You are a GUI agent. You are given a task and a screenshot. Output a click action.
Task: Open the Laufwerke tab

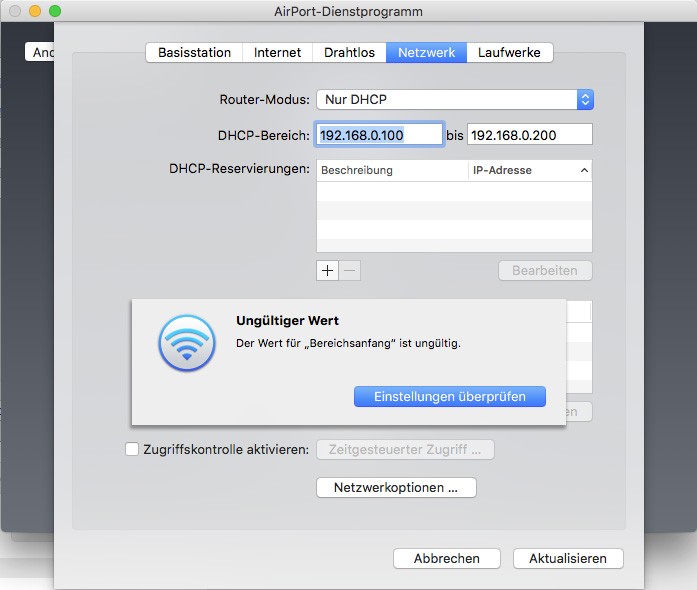[510, 53]
